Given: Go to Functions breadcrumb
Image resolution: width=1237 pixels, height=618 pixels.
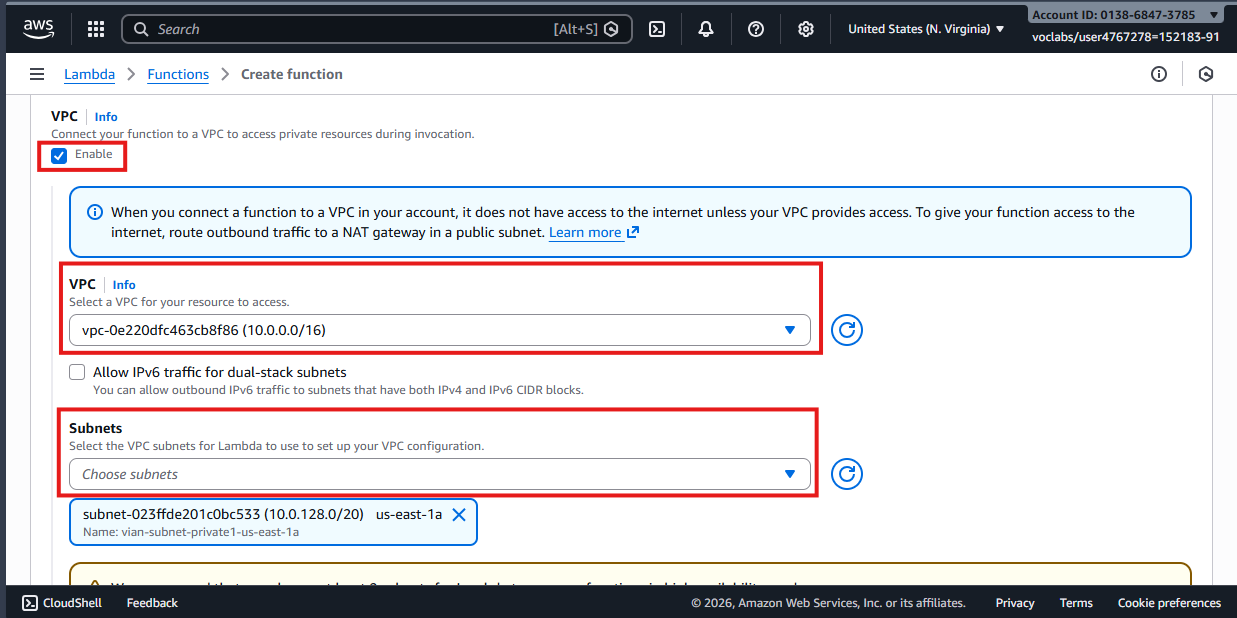Looking at the screenshot, I should (178, 74).
